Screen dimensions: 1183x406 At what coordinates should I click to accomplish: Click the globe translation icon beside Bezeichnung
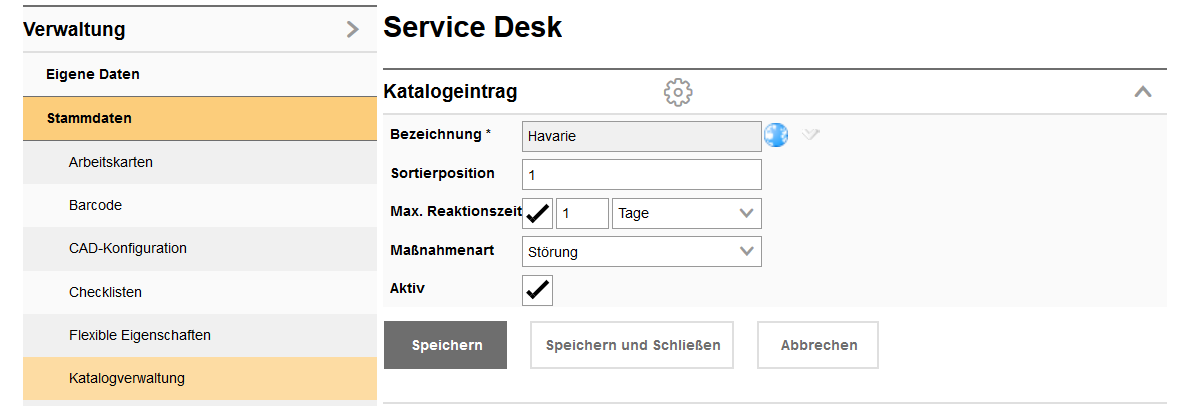click(x=776, y=135)
